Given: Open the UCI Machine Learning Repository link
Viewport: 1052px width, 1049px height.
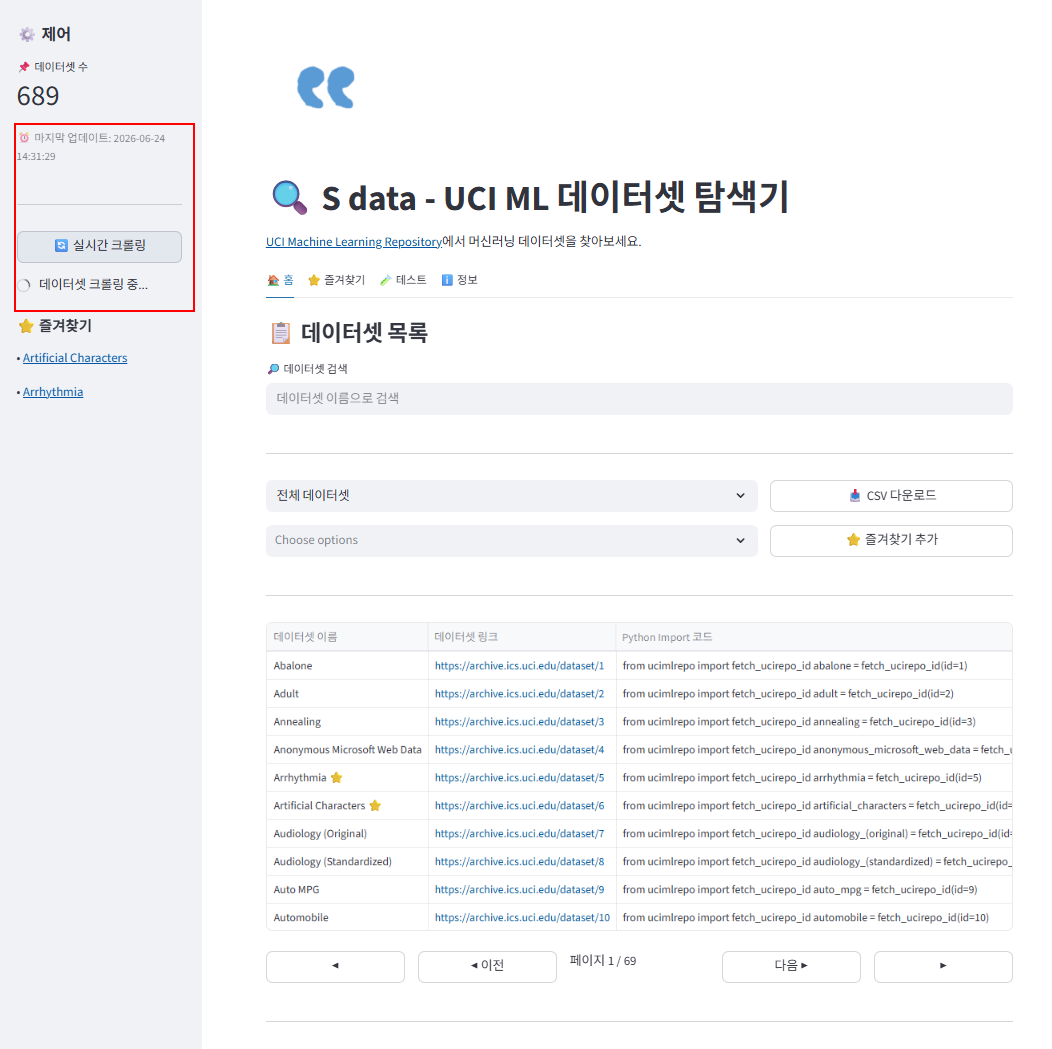Looking at the screenshot, I should click(x=354, y=241).
